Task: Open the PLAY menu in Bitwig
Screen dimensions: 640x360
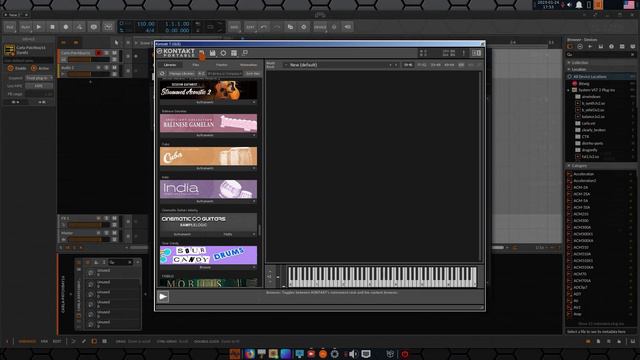Action: (x=25, y=27)
